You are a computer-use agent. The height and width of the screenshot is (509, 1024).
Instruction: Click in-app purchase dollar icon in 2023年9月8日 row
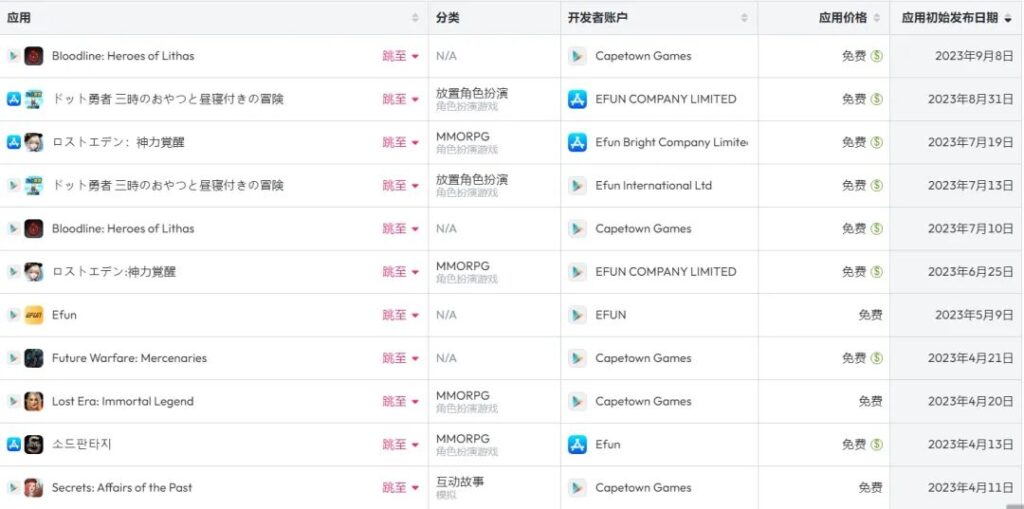(x=876, y=56)
